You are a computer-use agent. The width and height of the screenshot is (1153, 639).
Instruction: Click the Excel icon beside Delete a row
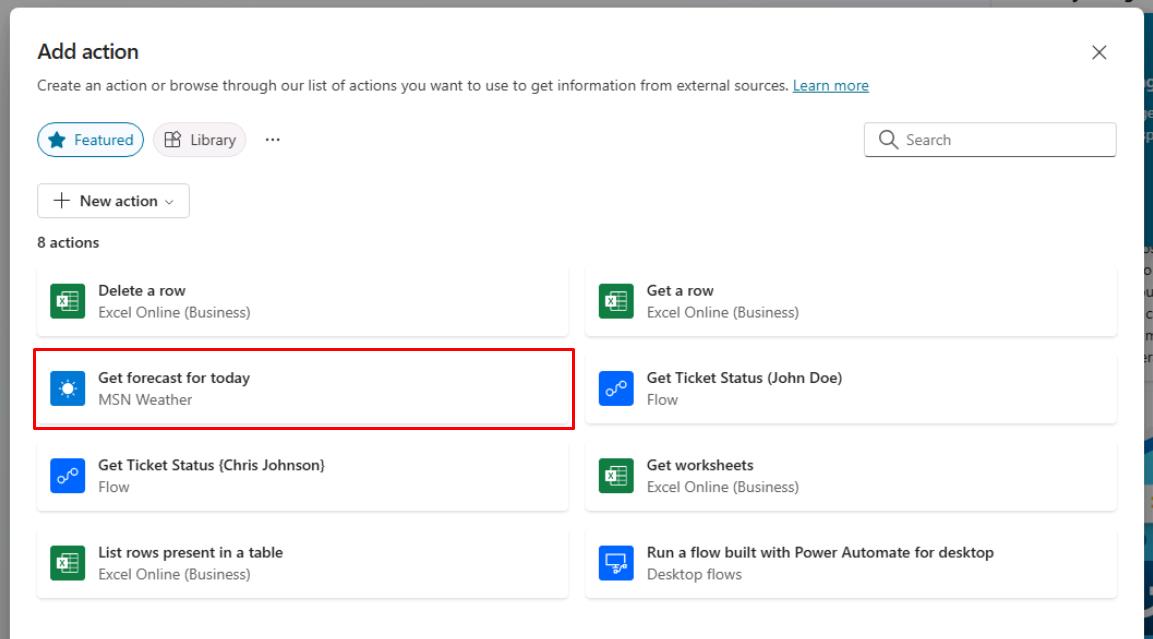click(67, 301)
